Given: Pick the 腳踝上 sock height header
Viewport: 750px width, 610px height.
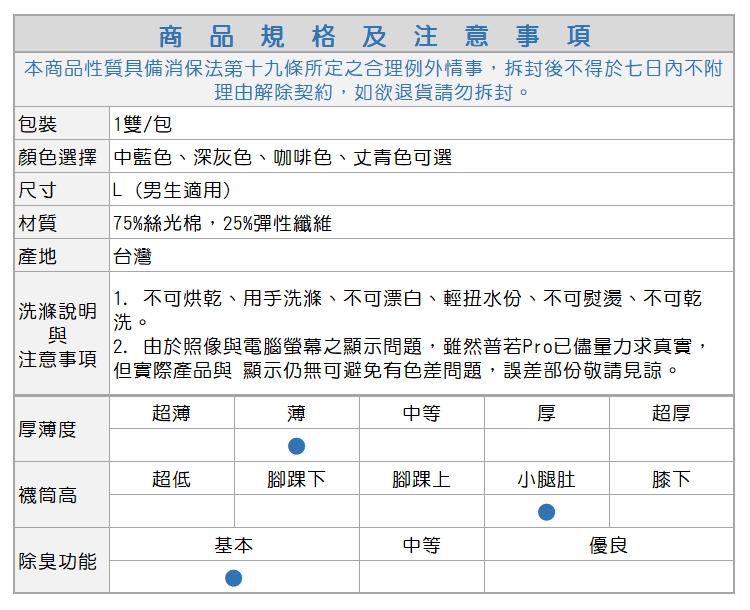Looking at the screenshot, I should tap(421, 479).
